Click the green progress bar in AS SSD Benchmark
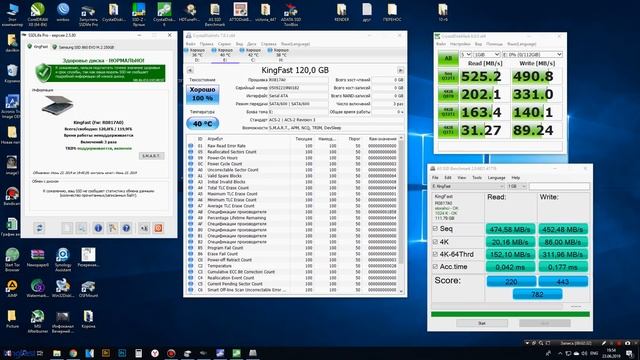Screen dimensions: 640x360 (510, 314)
